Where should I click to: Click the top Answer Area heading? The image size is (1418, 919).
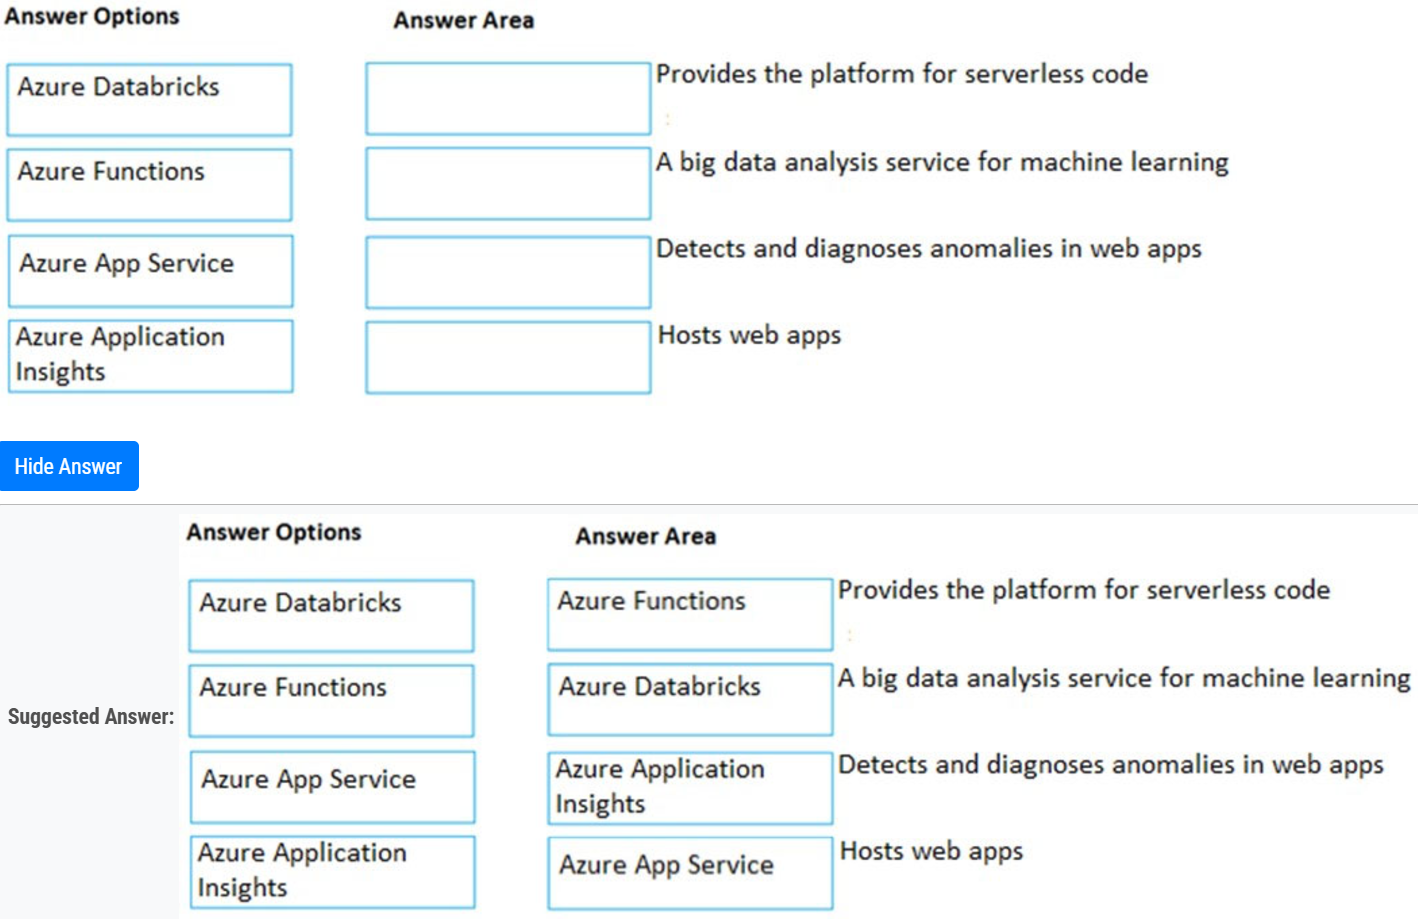coord(463,21)
